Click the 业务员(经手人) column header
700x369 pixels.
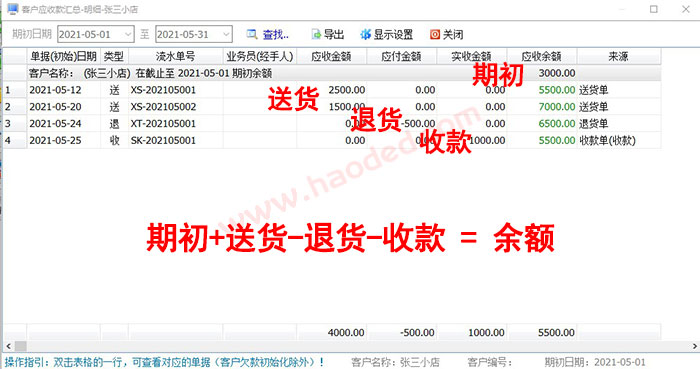pos(259,56)
